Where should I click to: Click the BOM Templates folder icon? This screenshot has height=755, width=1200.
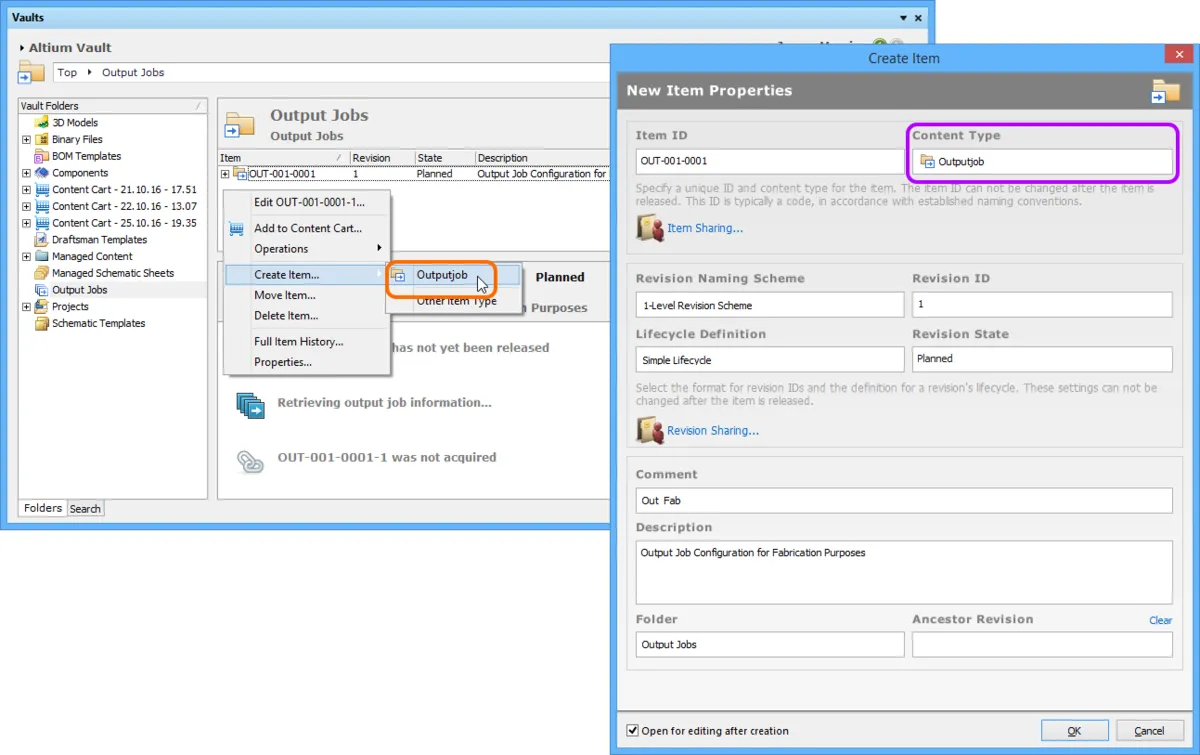click(42, 156)
